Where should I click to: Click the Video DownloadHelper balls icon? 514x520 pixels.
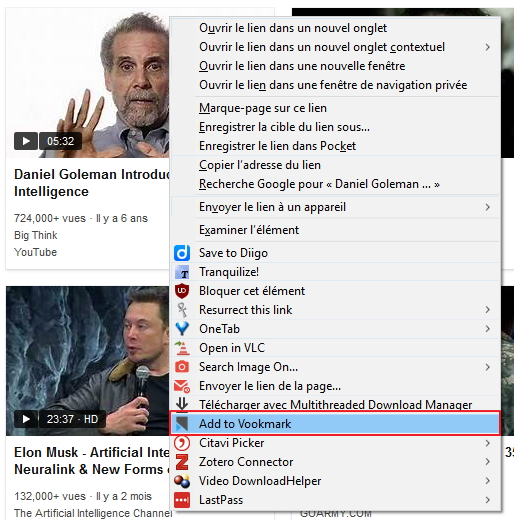pos(182,481)
